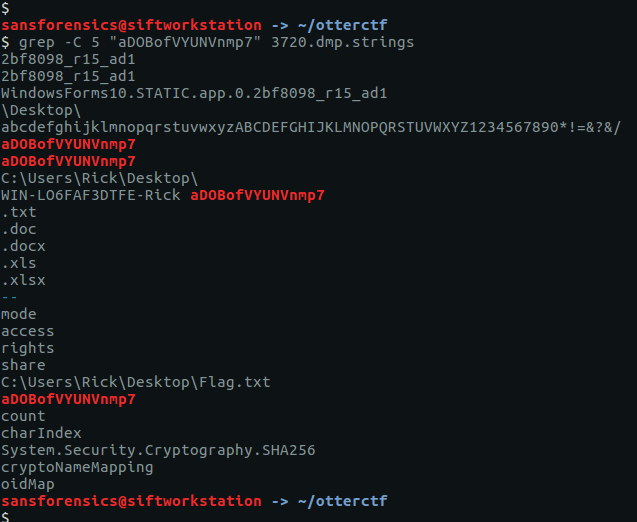Click the System.Security.Cryptography.SHA256 line
The width and height of the screenshot is (637, 522).
coord(158,450)
